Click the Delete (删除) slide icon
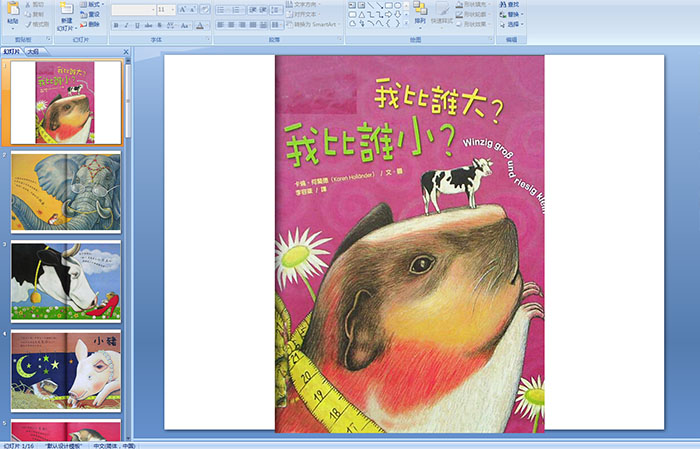Viewport: 700px width, 449px height. pyautogui.click(x=83, y=25)
